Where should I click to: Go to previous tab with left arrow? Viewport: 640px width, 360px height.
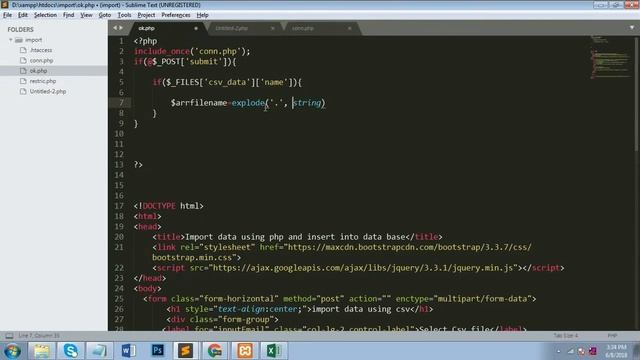point(115,28)
